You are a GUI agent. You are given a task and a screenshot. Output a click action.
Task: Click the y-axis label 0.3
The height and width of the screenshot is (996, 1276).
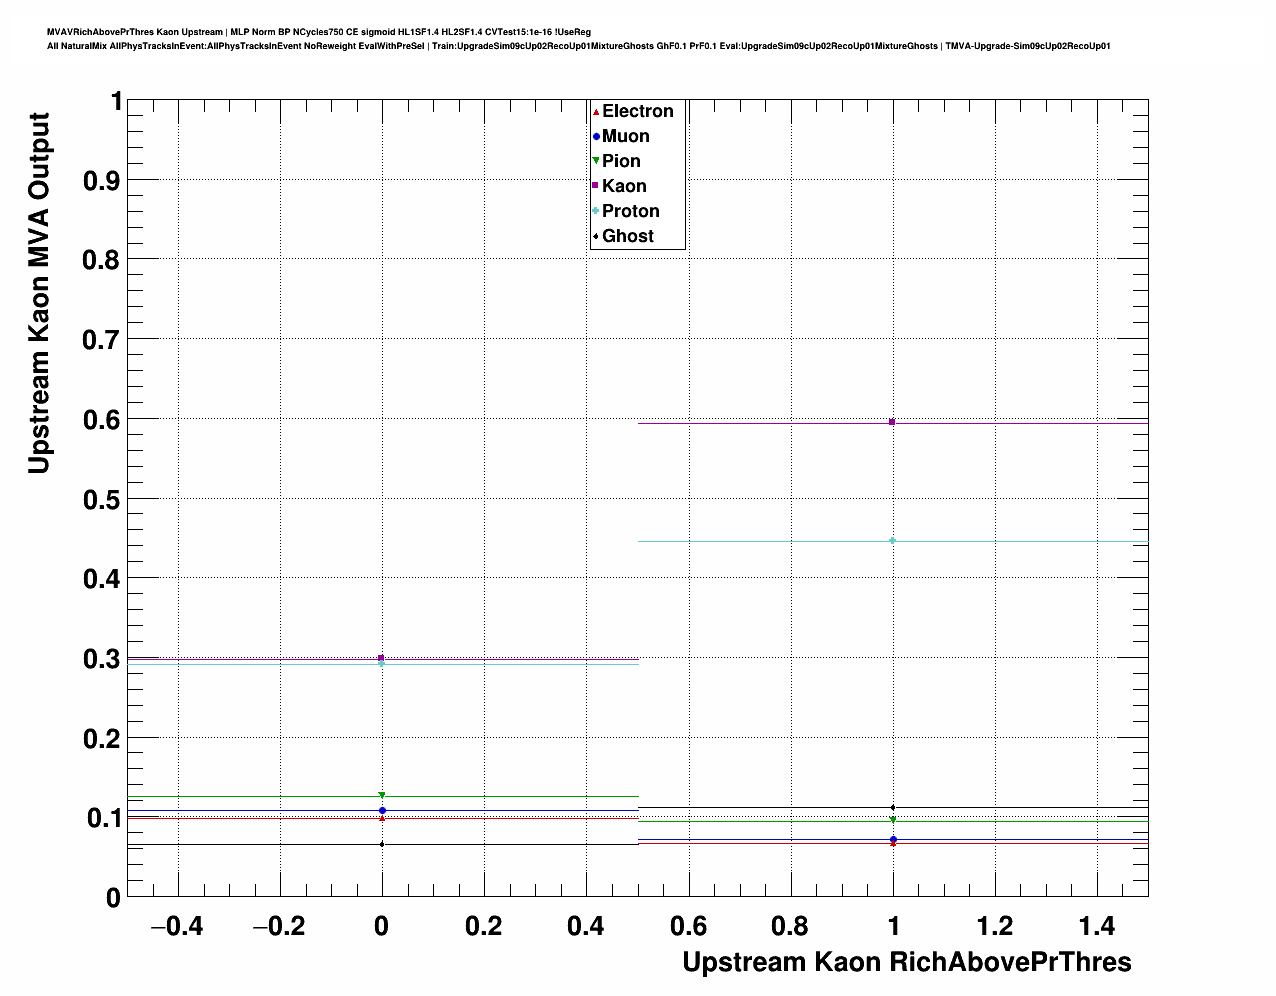point(102,659)
